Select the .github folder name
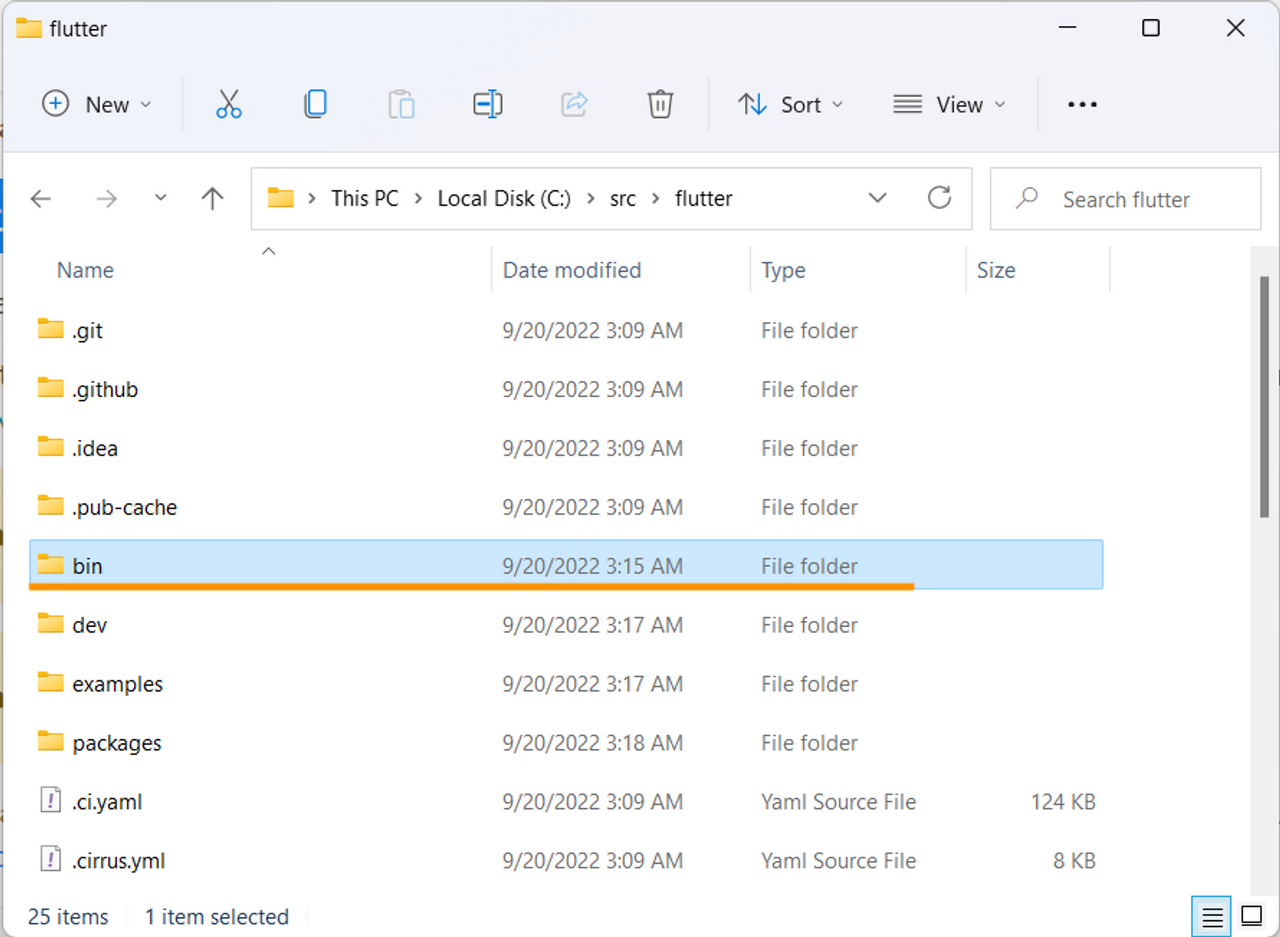 click(x=105, y=390)
